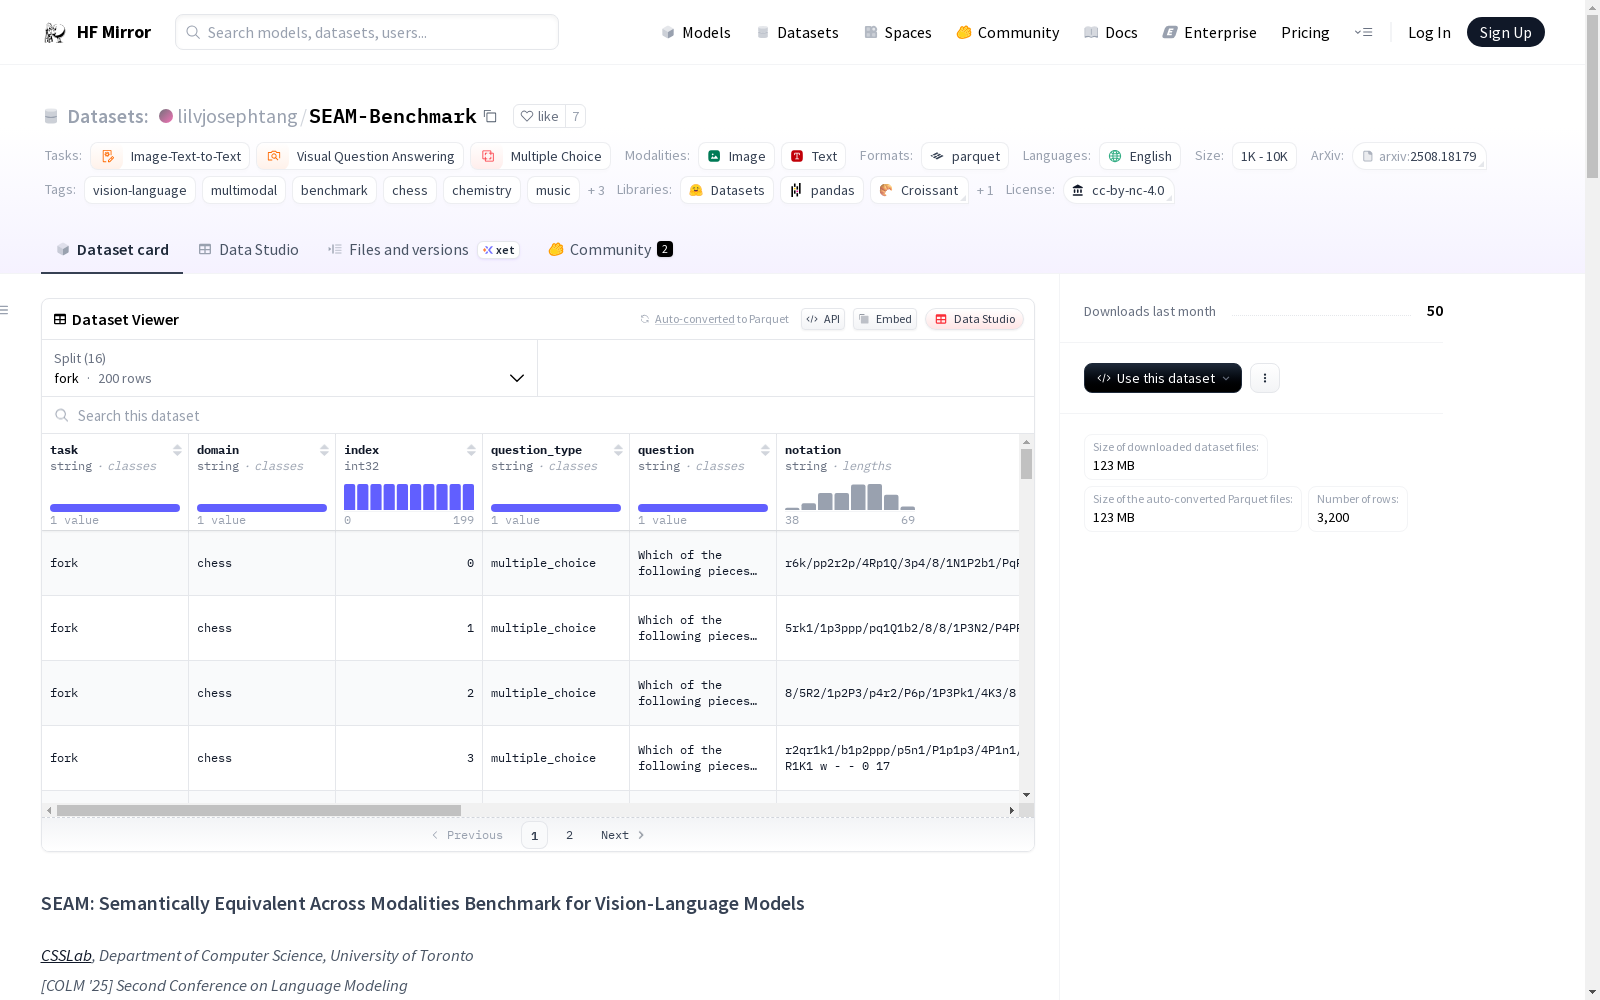1600x1000 pixels.
Task: Sort the index column
Action: point(471,450)
